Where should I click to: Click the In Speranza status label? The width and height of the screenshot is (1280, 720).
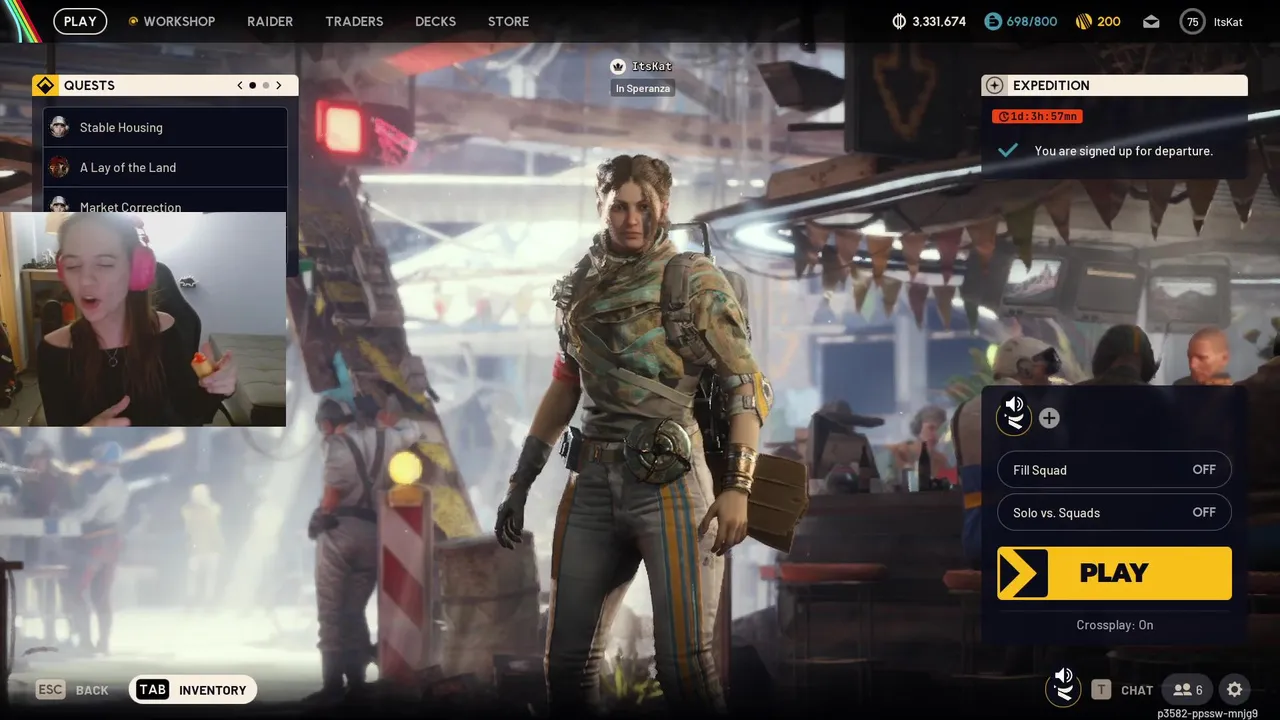(643, 88)
